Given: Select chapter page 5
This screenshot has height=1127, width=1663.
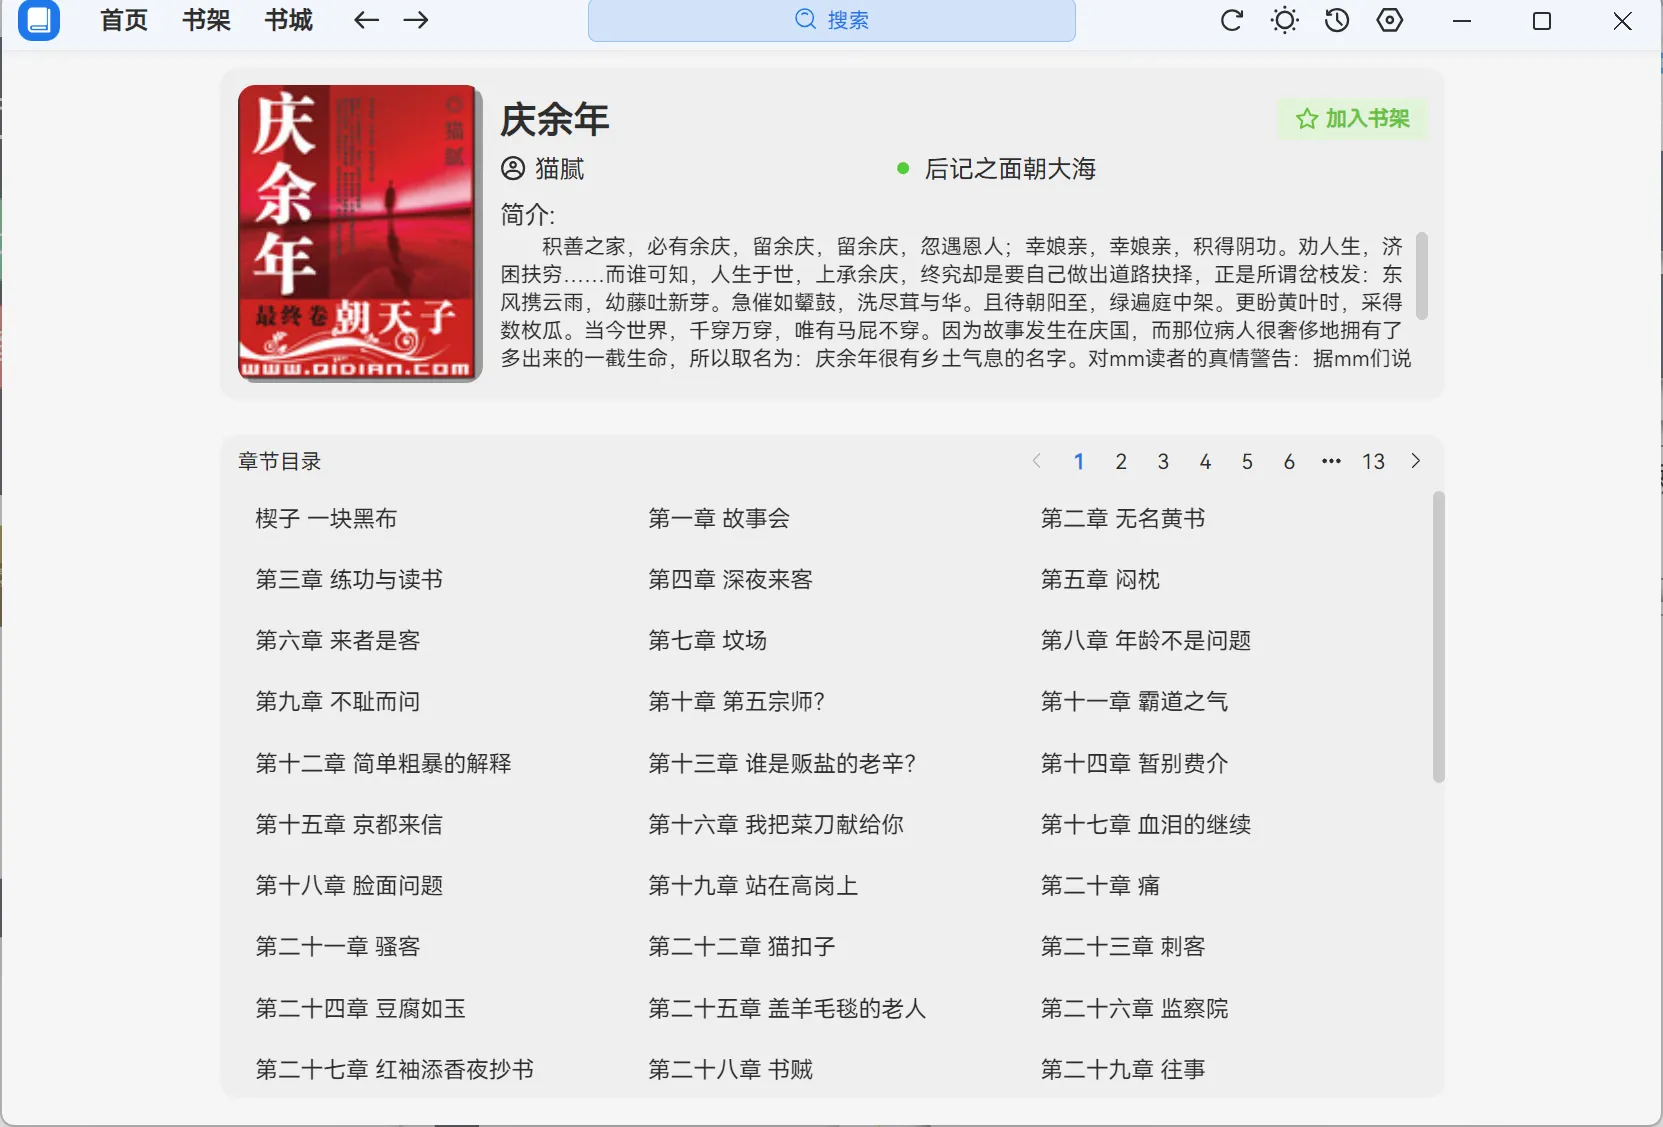Looking at the screenshot, I should pos(1247,461).
